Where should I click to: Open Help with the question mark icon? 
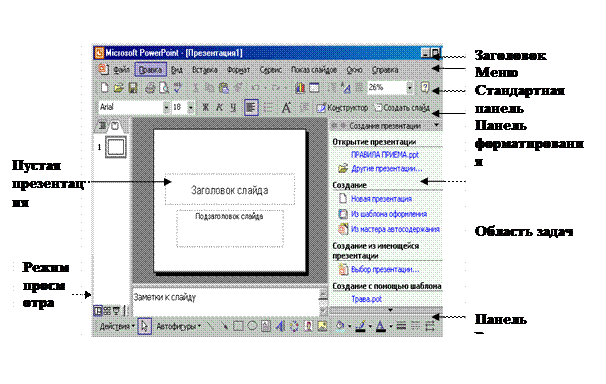tap(425, 87)
